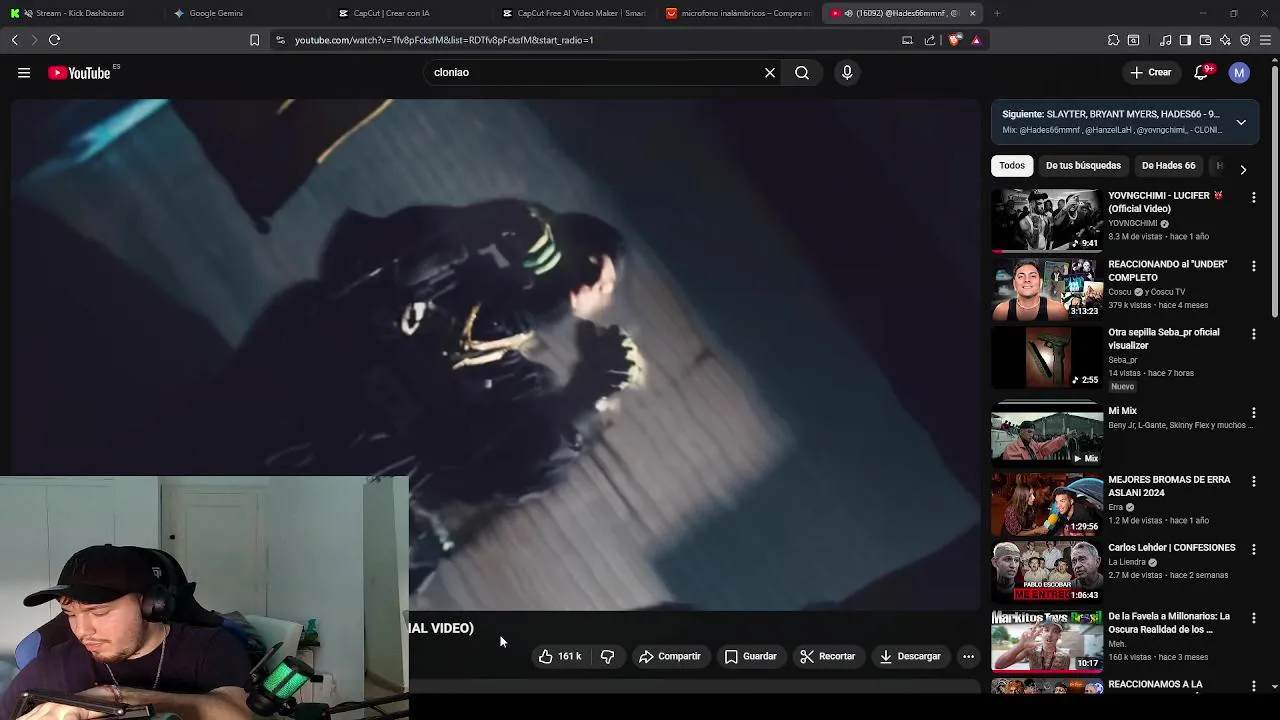Open the YouTube hamburger guide menu

24,73
